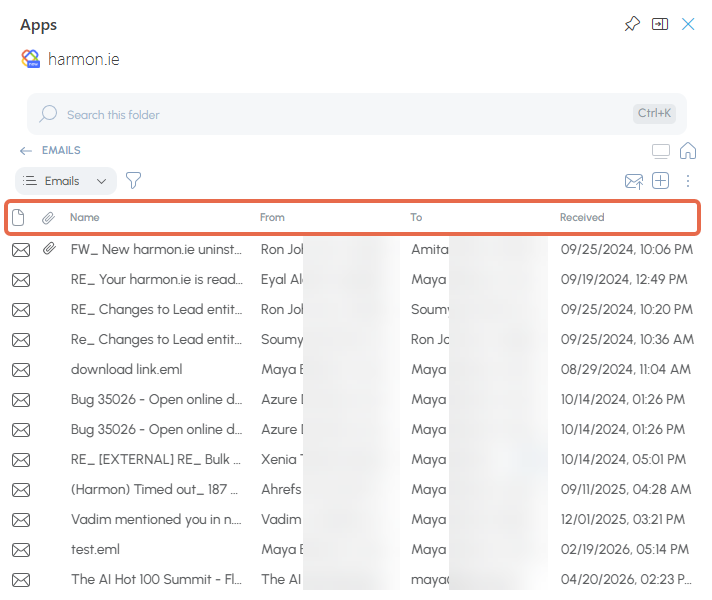
Task: Click the add new plus icon
Action: (x=660, y=180)
